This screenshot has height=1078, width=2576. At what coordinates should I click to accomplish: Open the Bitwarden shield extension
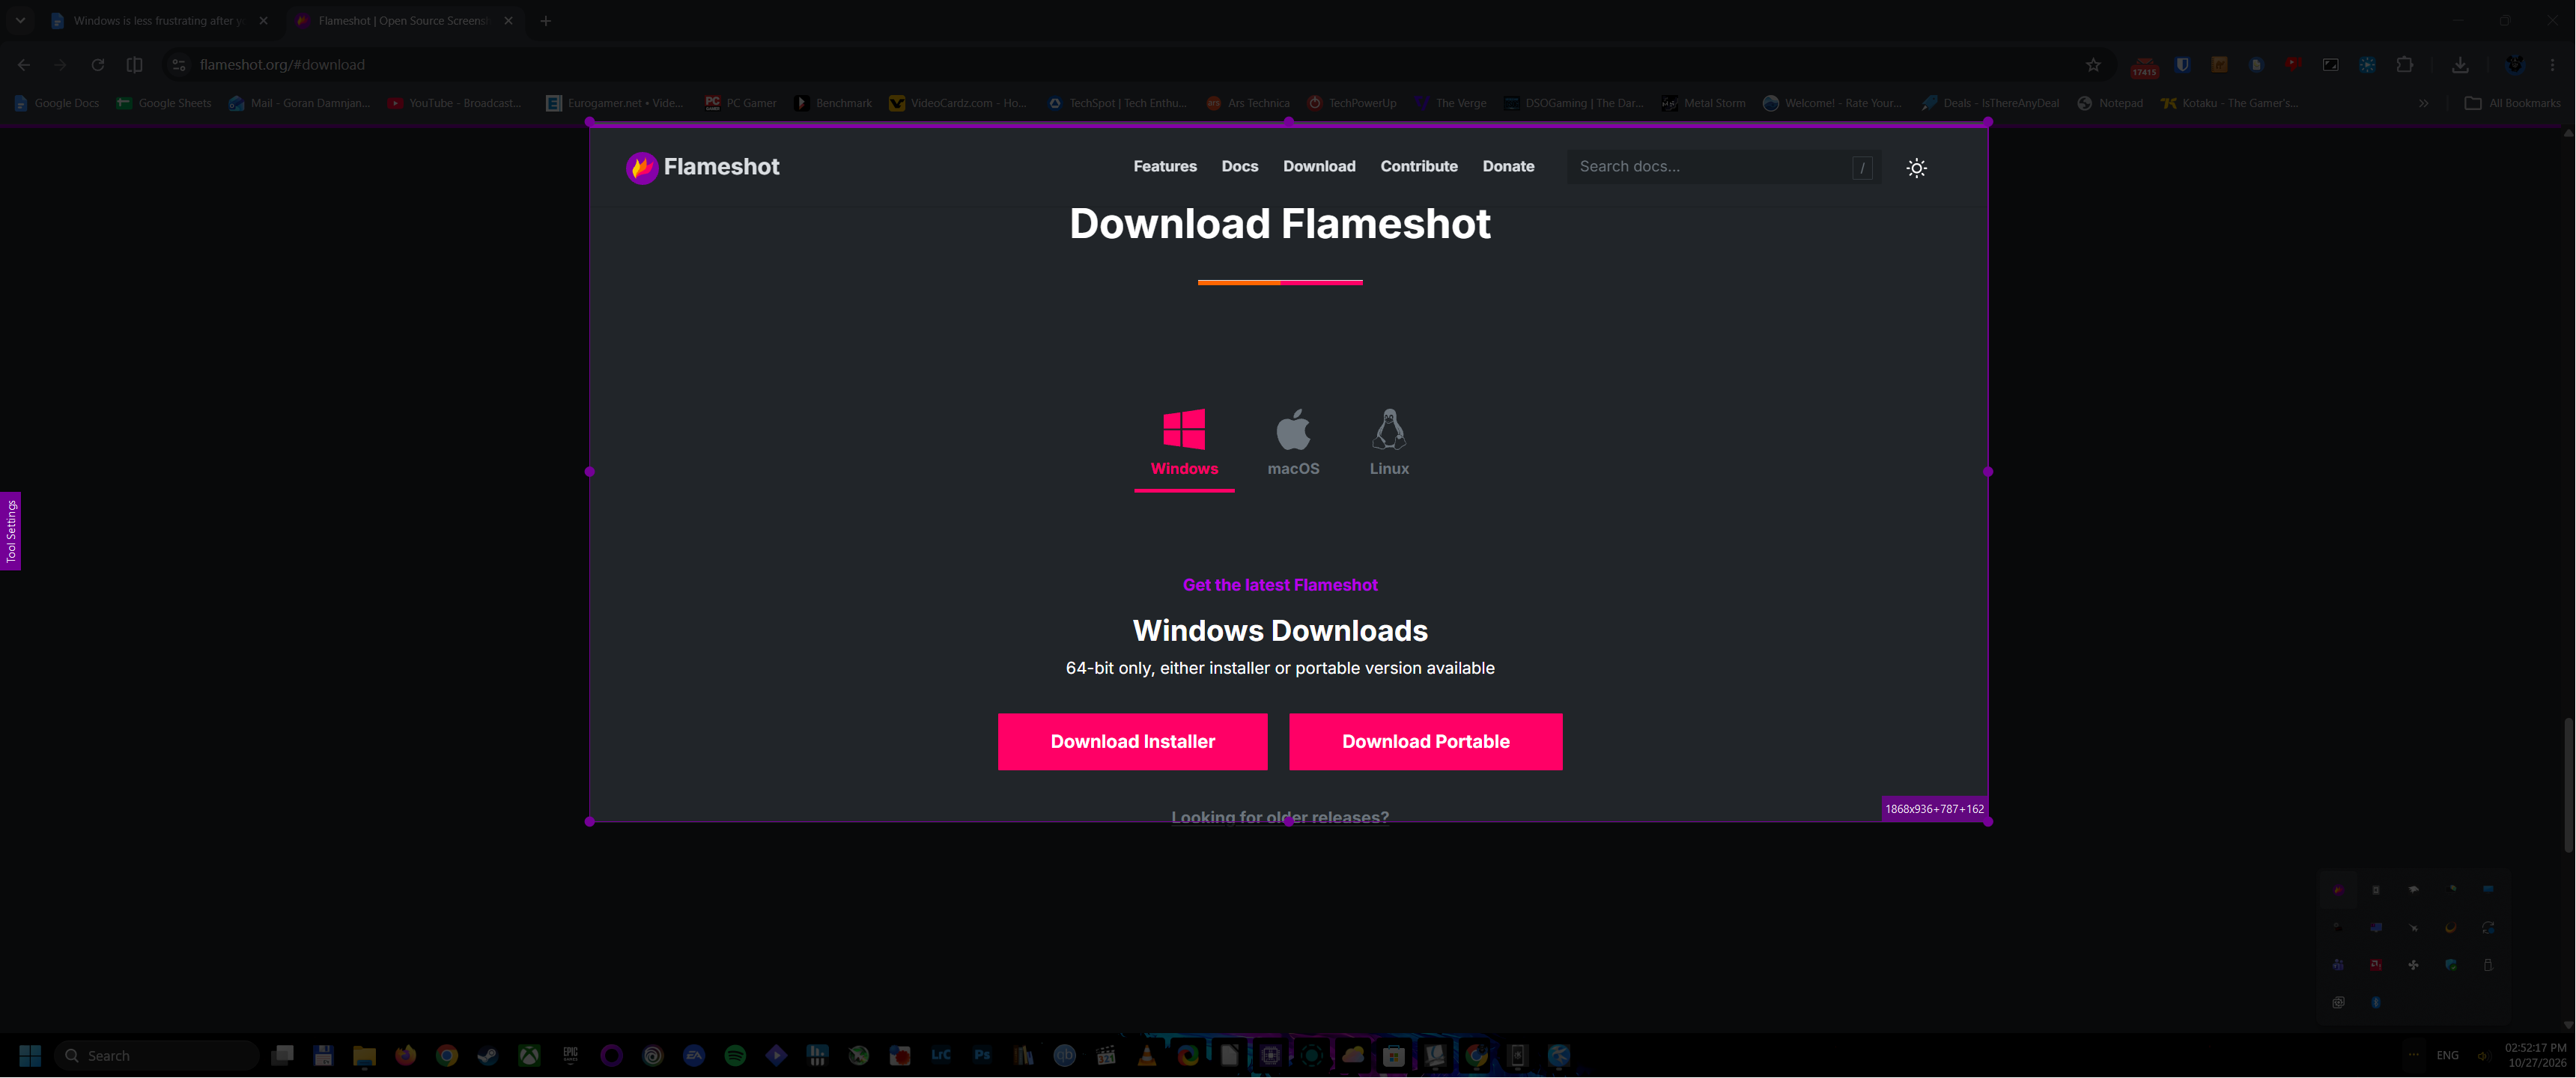click(2183, 65)
